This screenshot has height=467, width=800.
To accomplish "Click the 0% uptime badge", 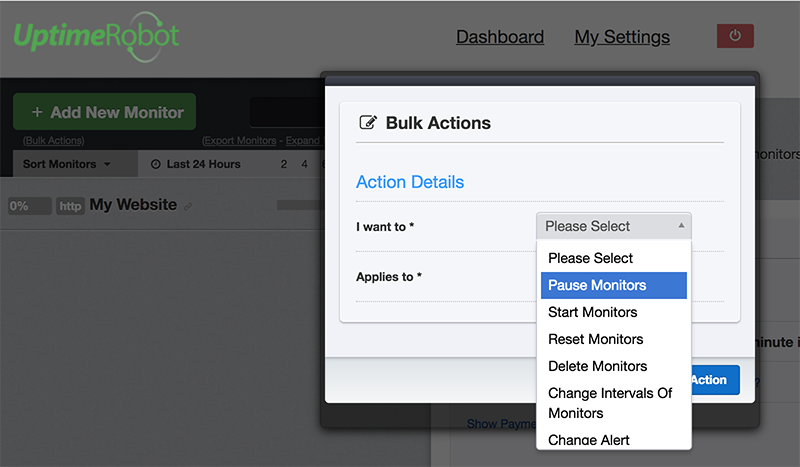I will pyautogui.click(x=30, y=206).
